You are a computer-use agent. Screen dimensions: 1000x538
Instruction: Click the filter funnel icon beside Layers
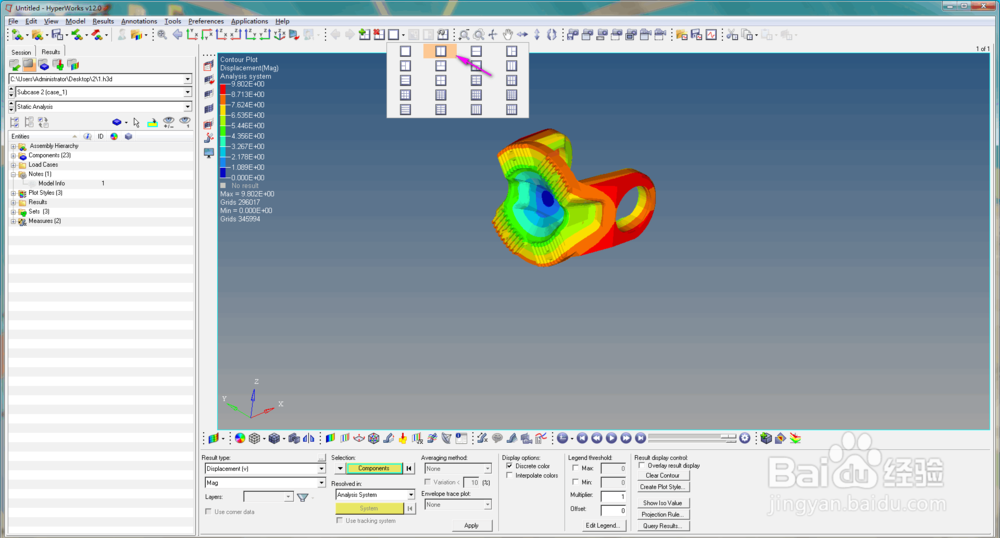(x=303, y=497)
